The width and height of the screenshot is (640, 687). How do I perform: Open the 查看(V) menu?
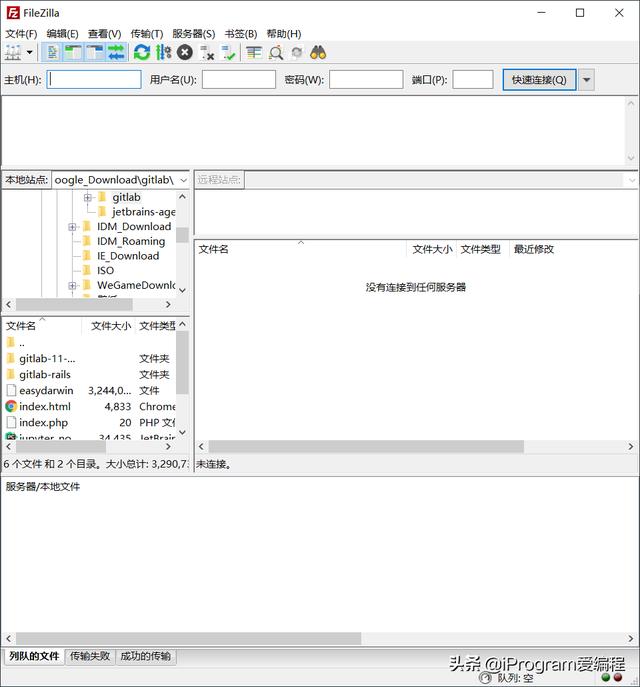point(104,34)
